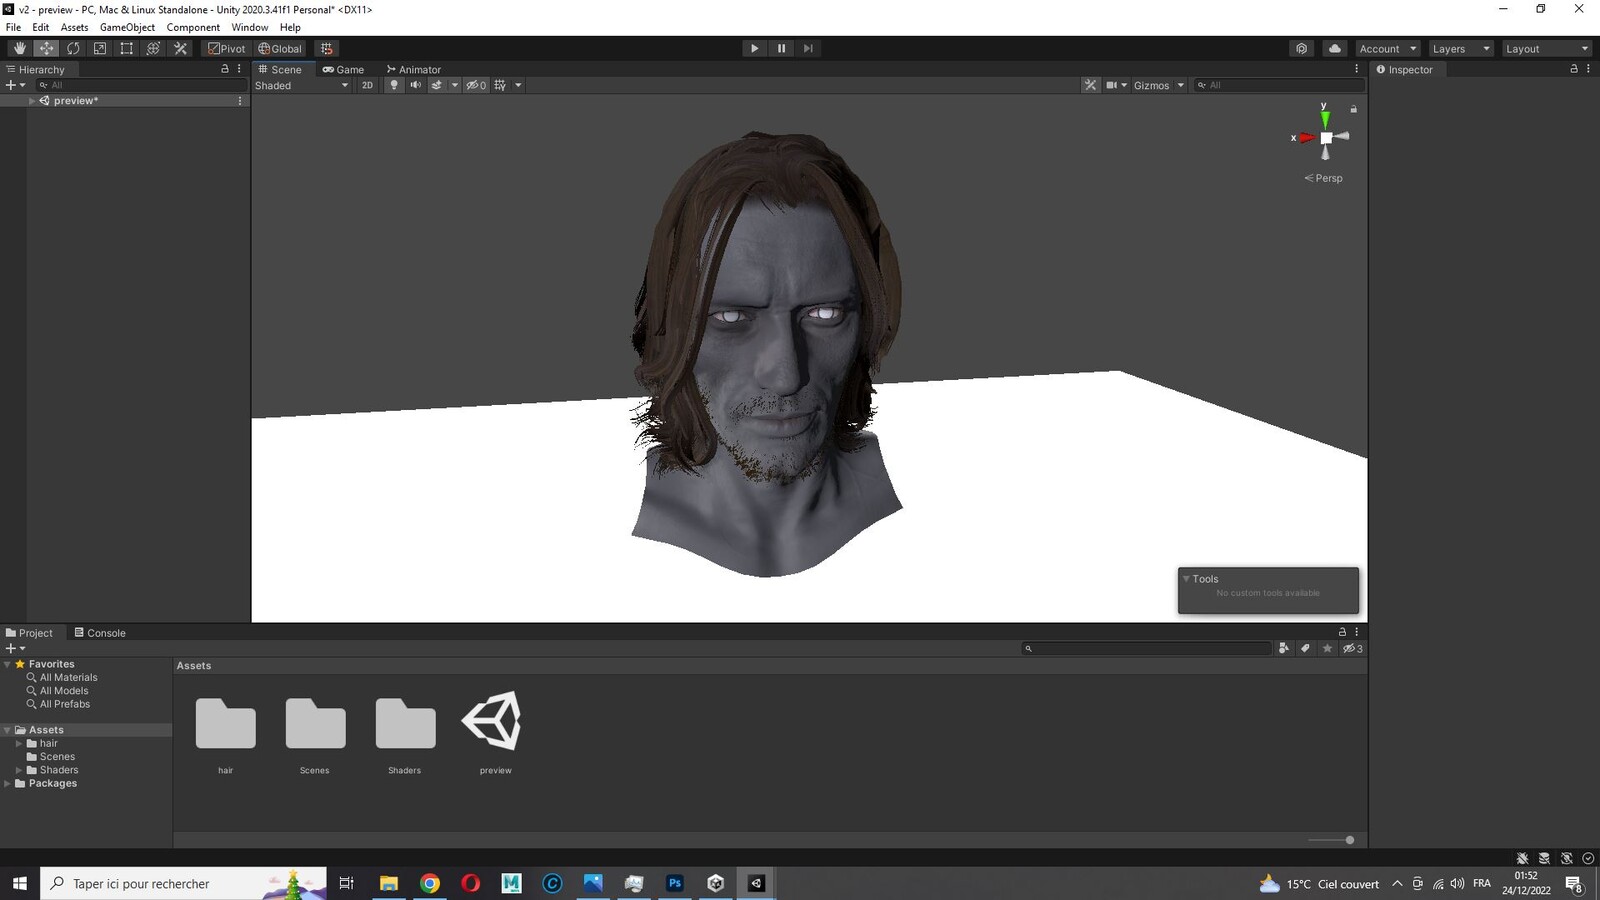
Task: Open the Unity Cloud services icon
Action: [x=1334, y=48]
